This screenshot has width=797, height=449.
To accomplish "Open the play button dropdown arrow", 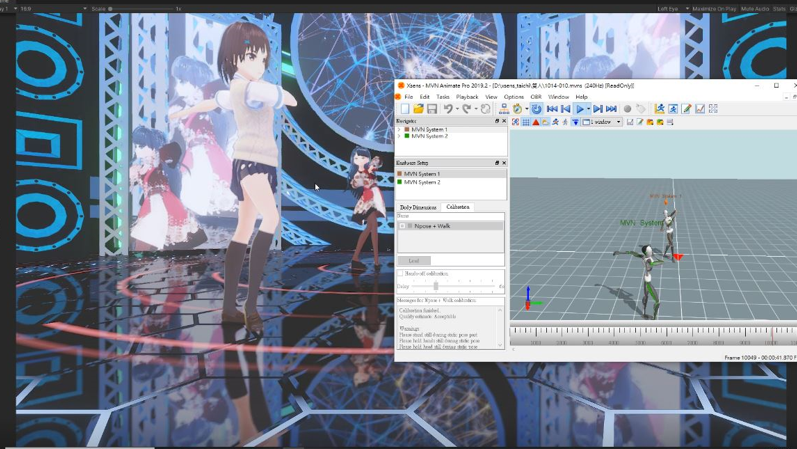I will click(588, 109).
